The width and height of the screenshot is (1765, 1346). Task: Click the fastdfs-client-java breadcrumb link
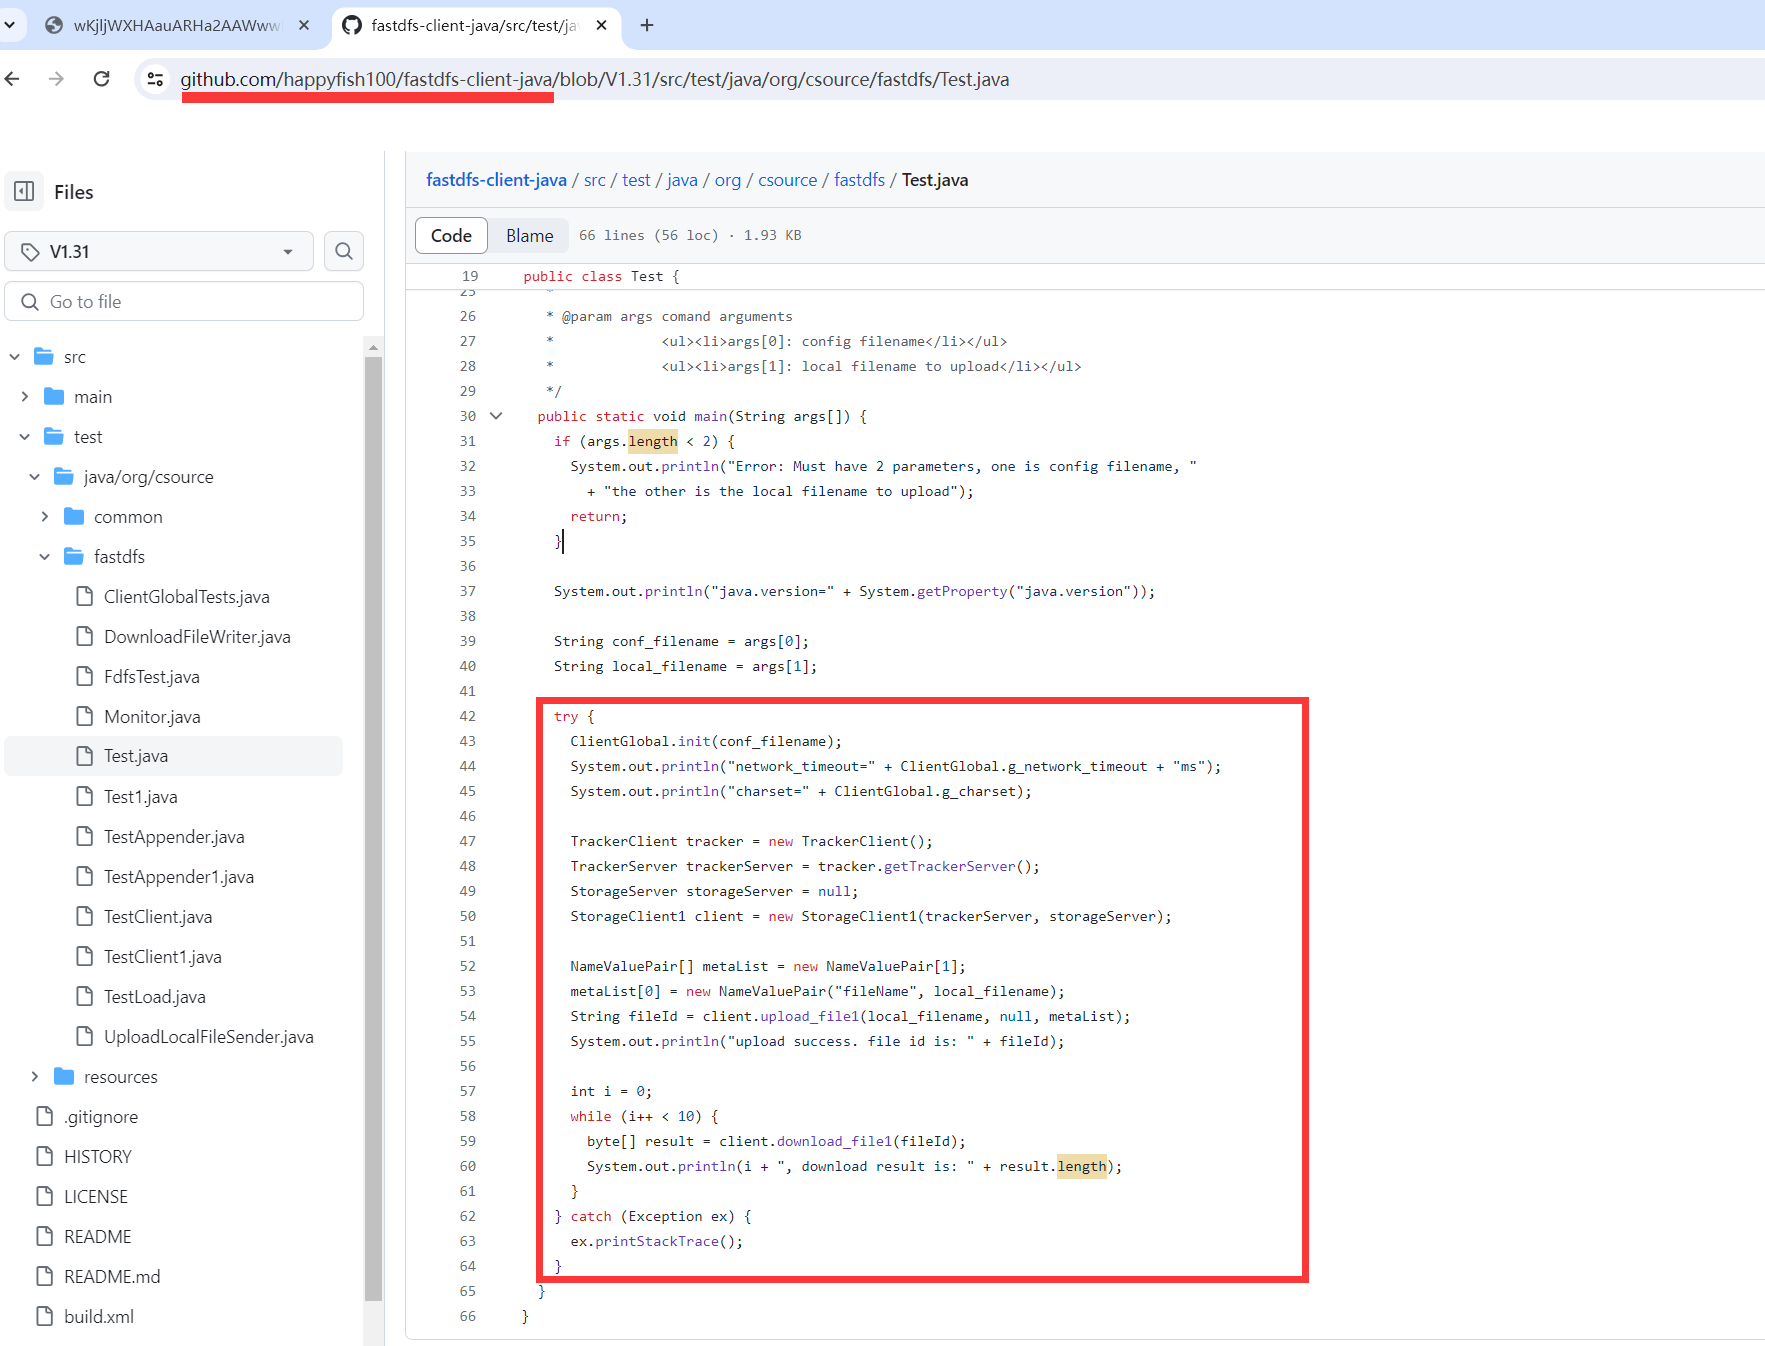(496, 180)
